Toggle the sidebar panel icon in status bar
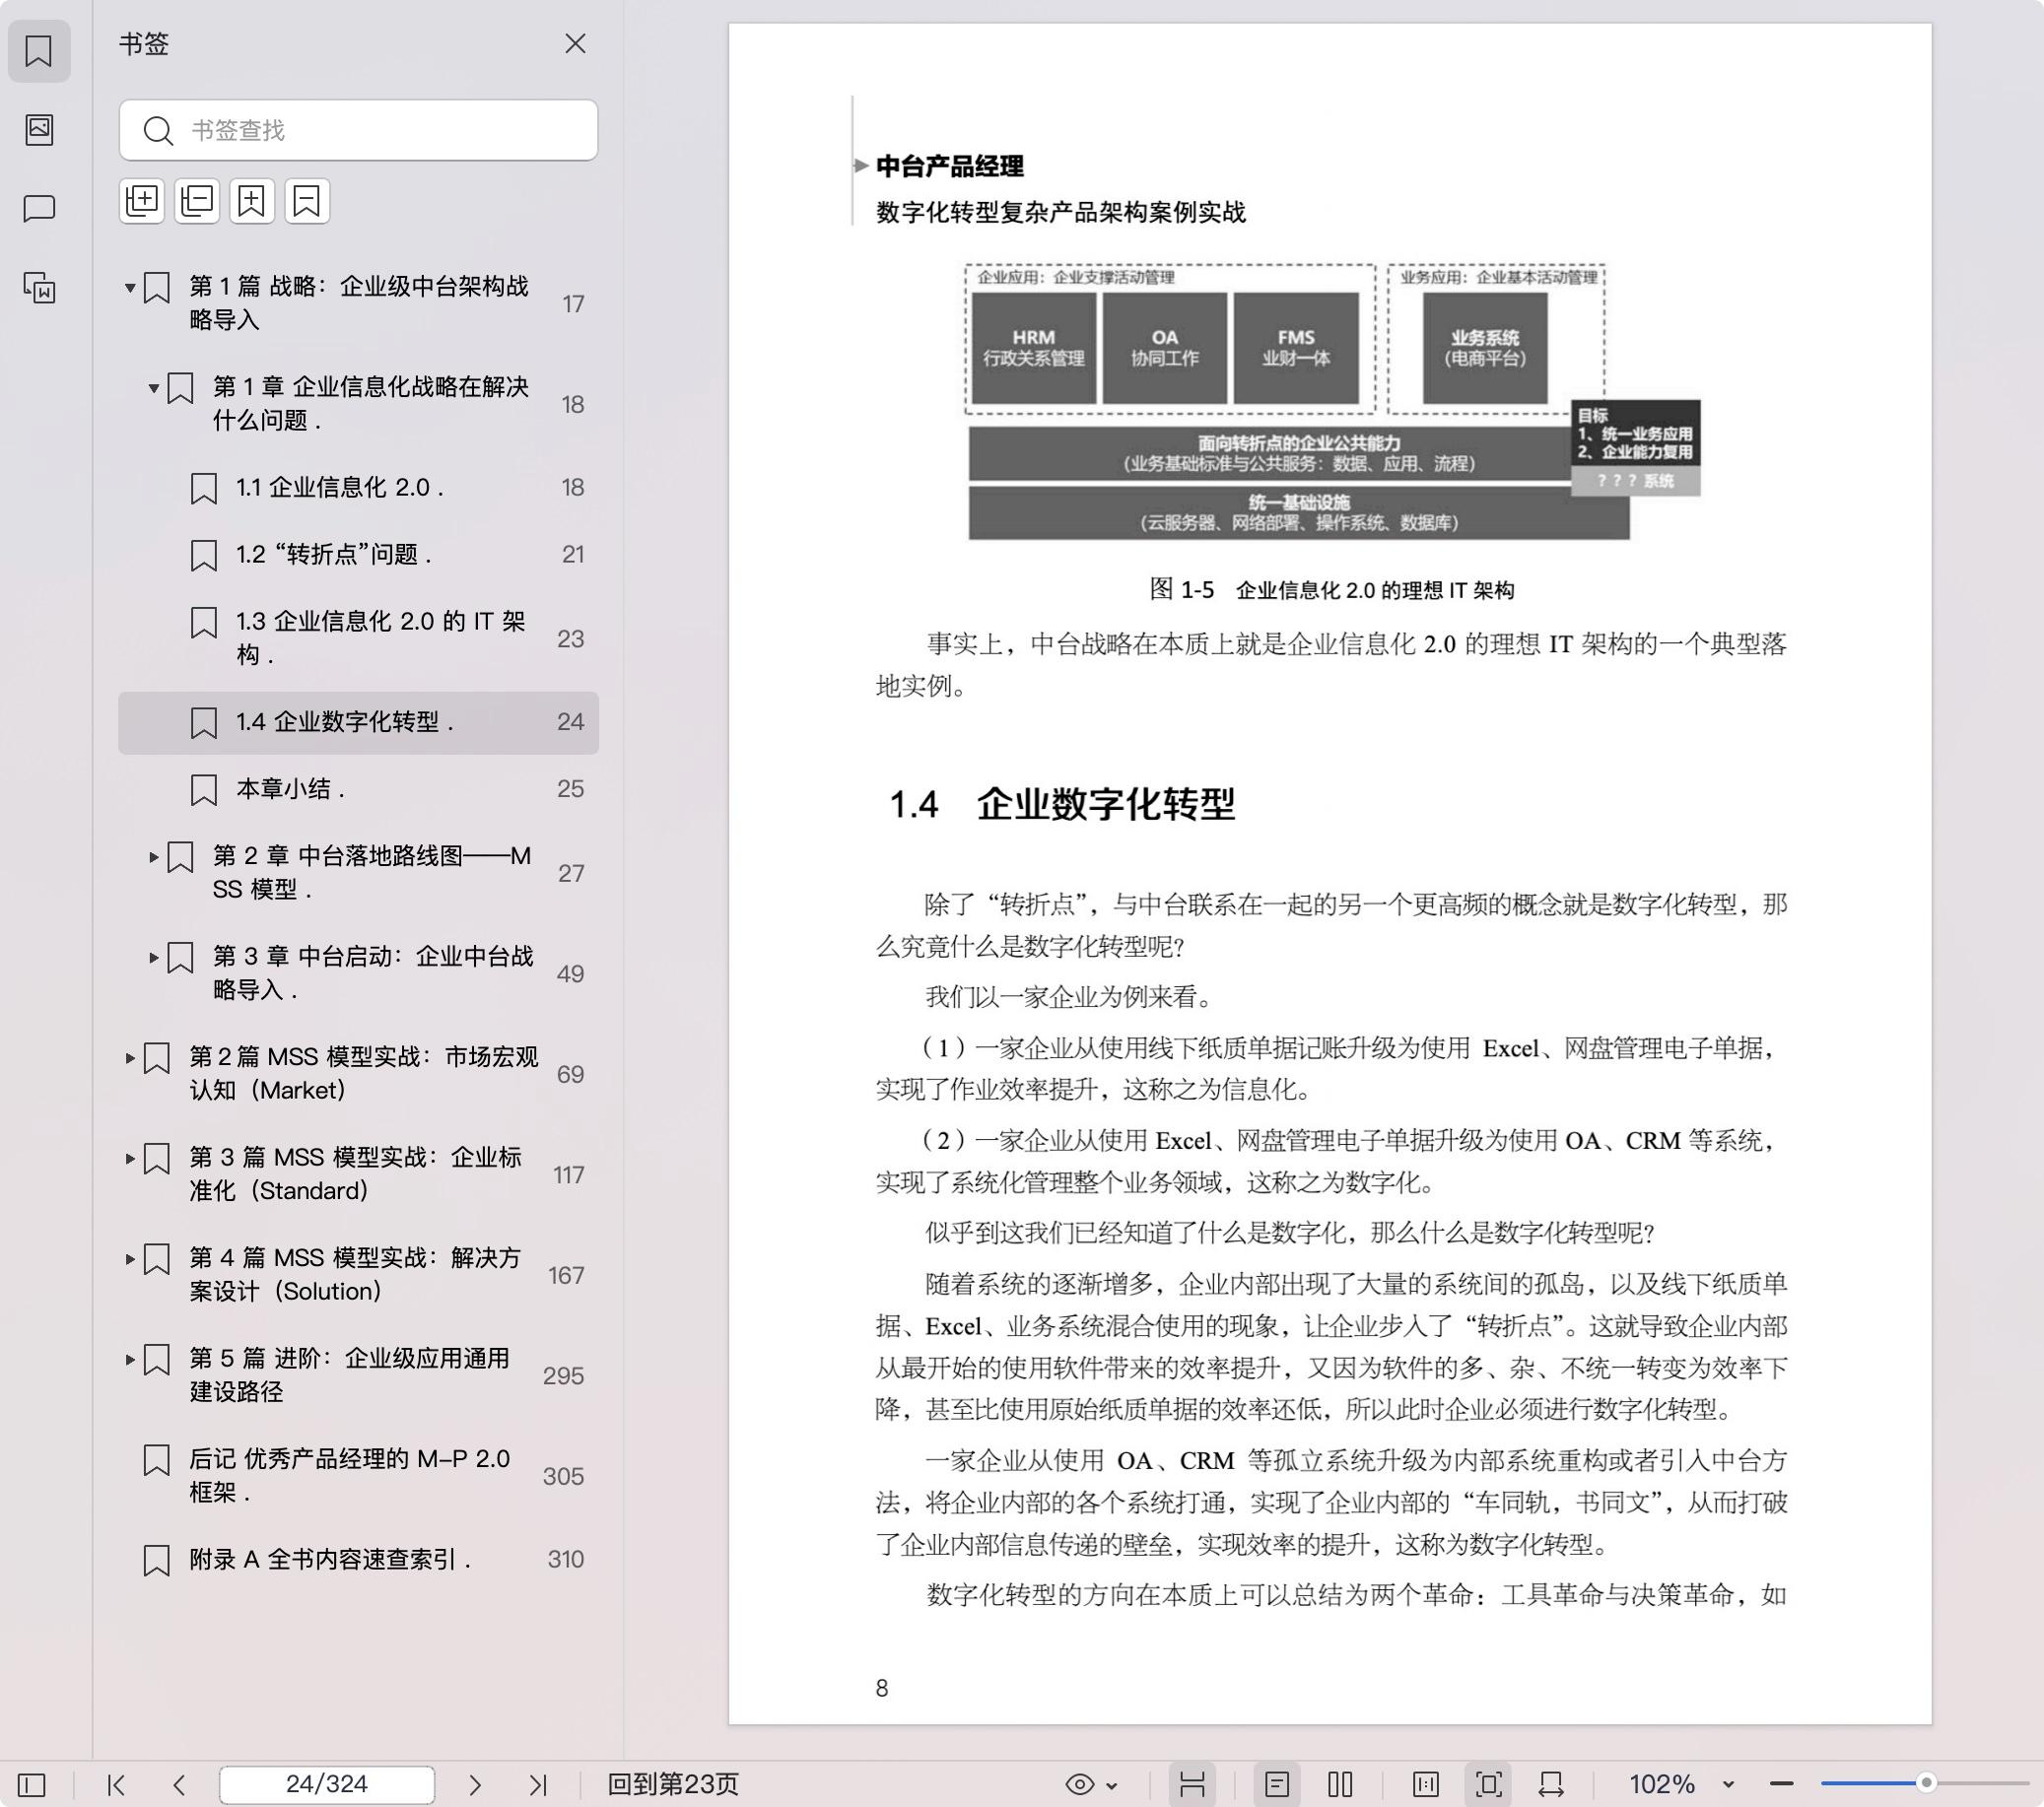Viewport: 2044px width, 1807px height. [32, 1785]
